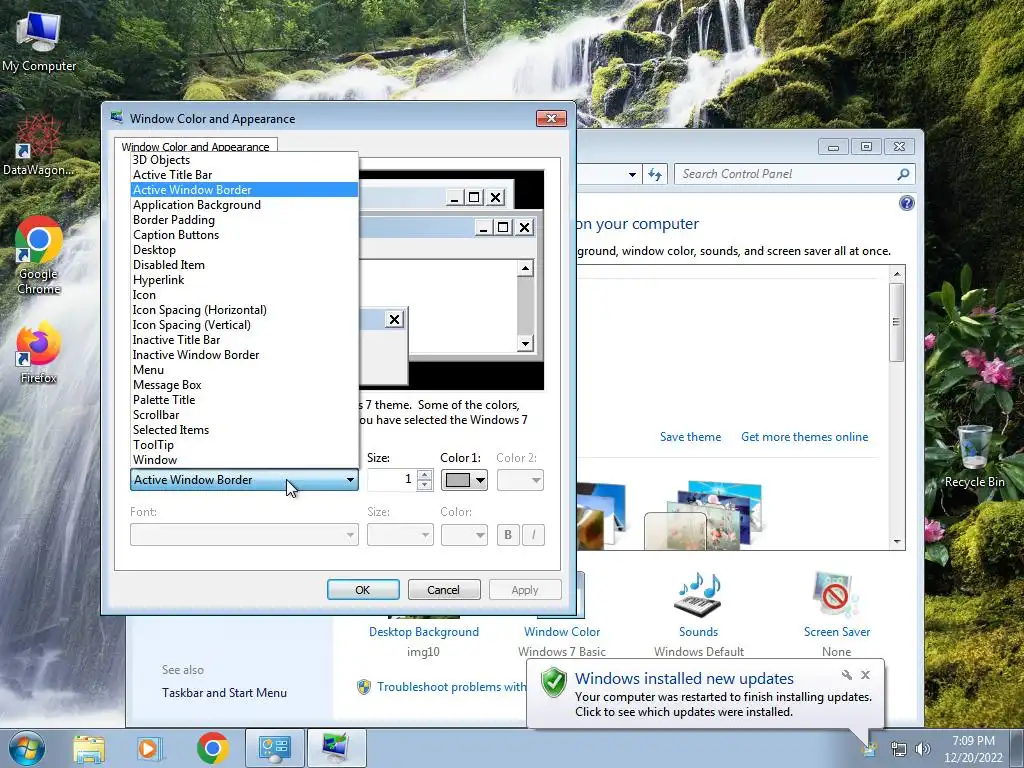Viewport: 1024px width, 768px height.
Task: Open Color 1 swatch dropdown
Action: [x=464, y=480]
